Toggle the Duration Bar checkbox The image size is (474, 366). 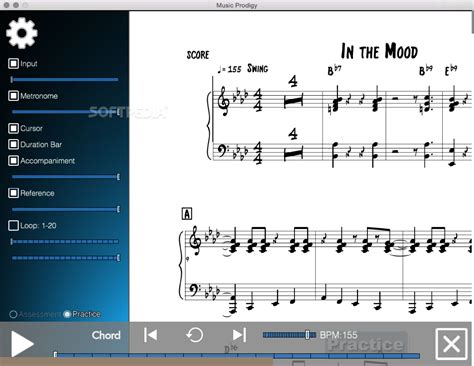pyautogui.click(x=13, y=144)
